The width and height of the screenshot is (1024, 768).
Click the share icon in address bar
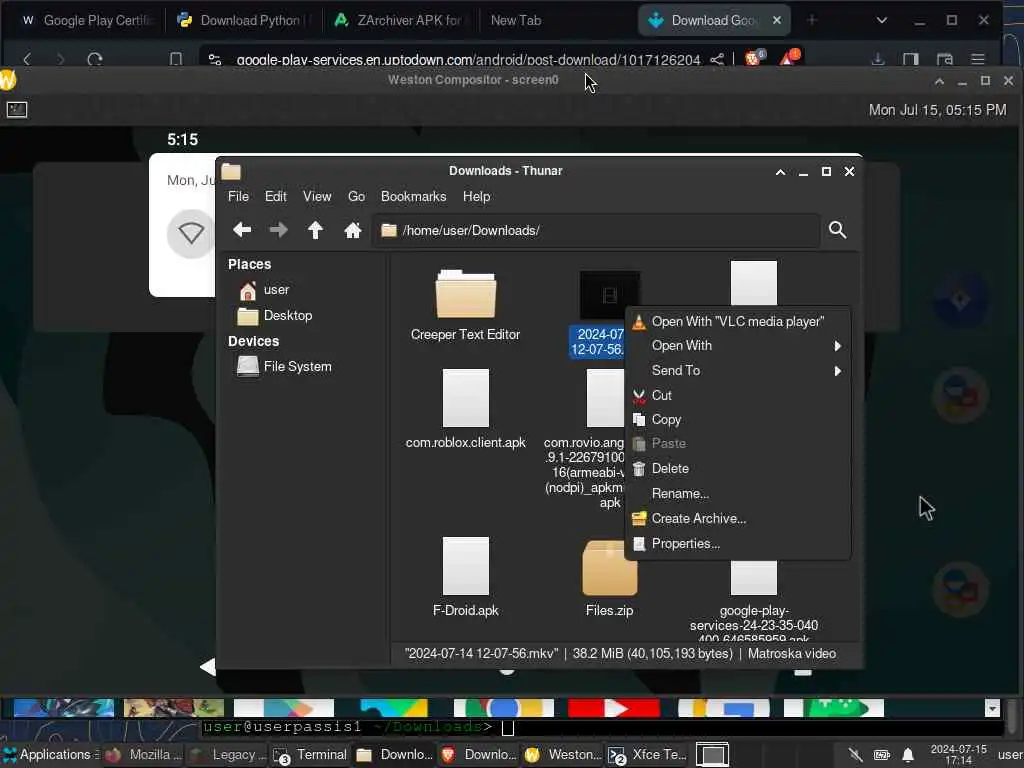pos(717,59)
